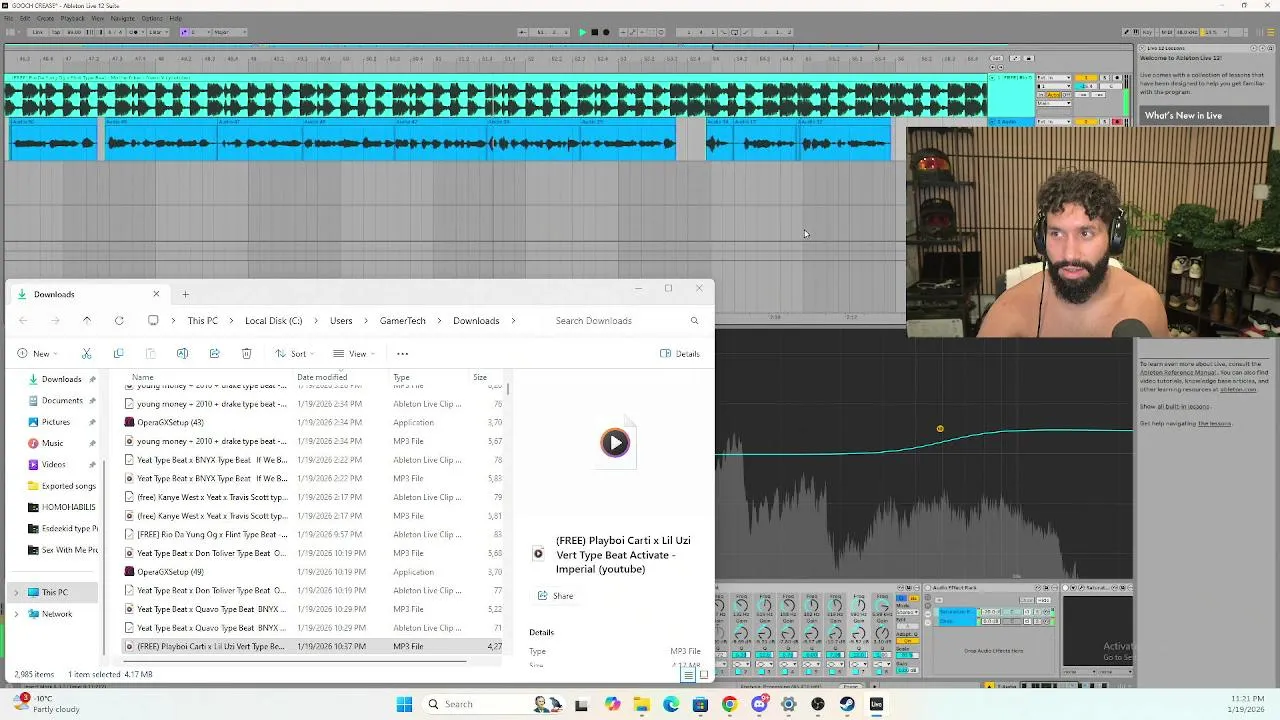Switch Explorer to large icons view
Image resolution: width=1280 pixels, height=720 pixels.
[704, 675]
